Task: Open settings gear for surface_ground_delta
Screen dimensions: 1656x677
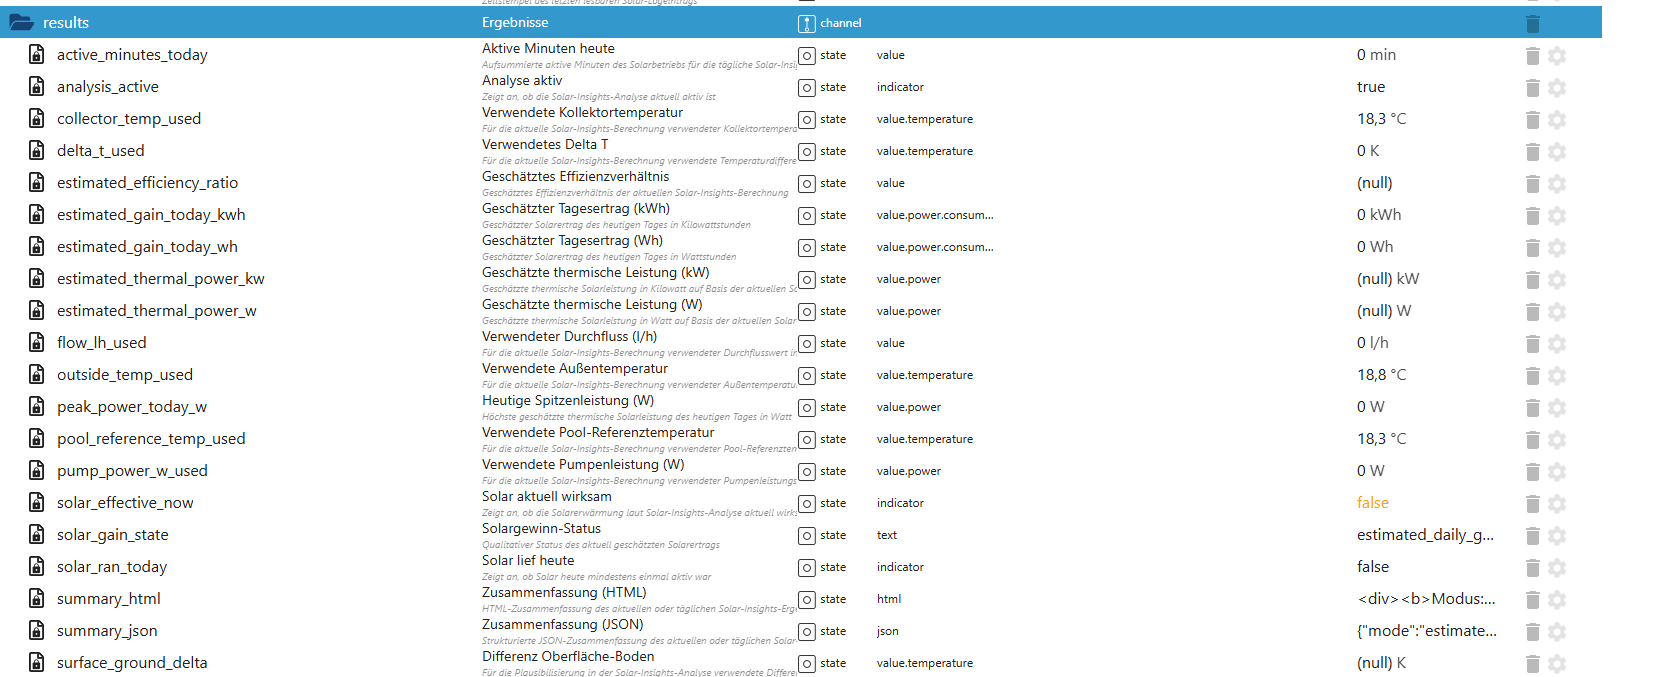Action: pos(1557,664)
